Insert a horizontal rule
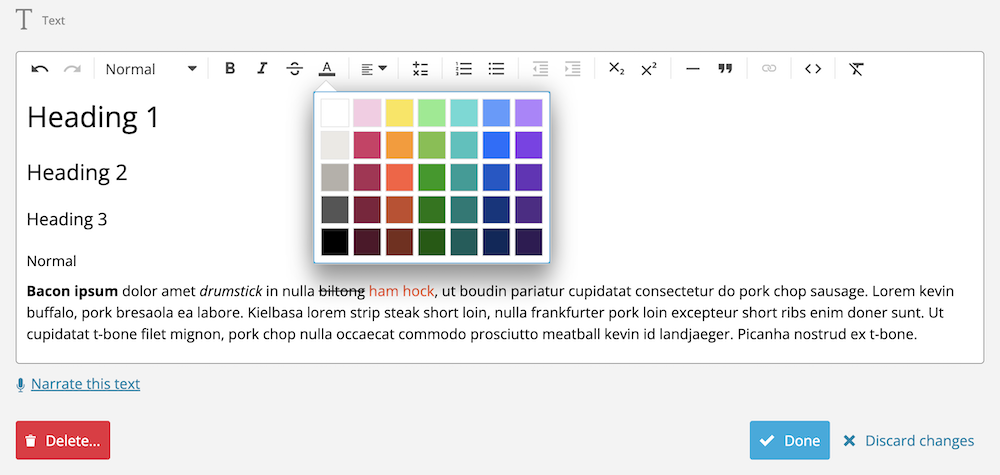 point(693,69)
